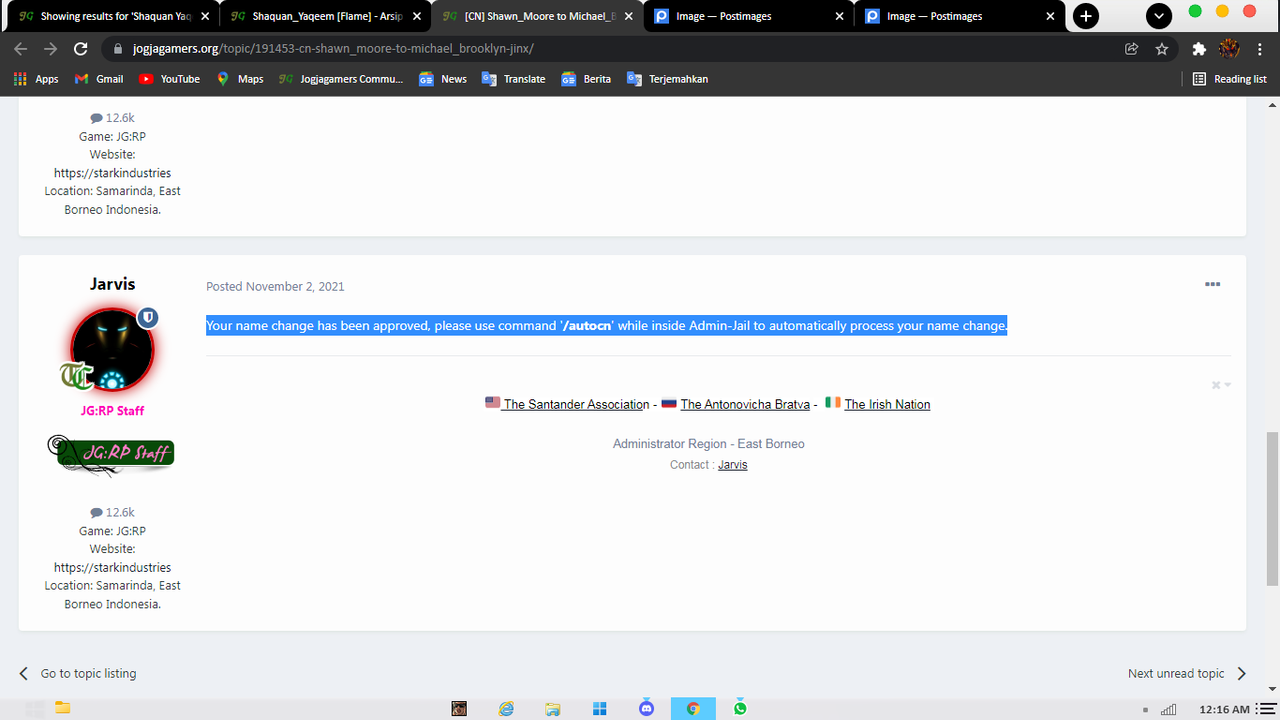Image resolution: width=1280 pixels, height=720 pixels.
Task: Open the yellow folder icon on the taskbar
Action: click(x=62, y=708)
